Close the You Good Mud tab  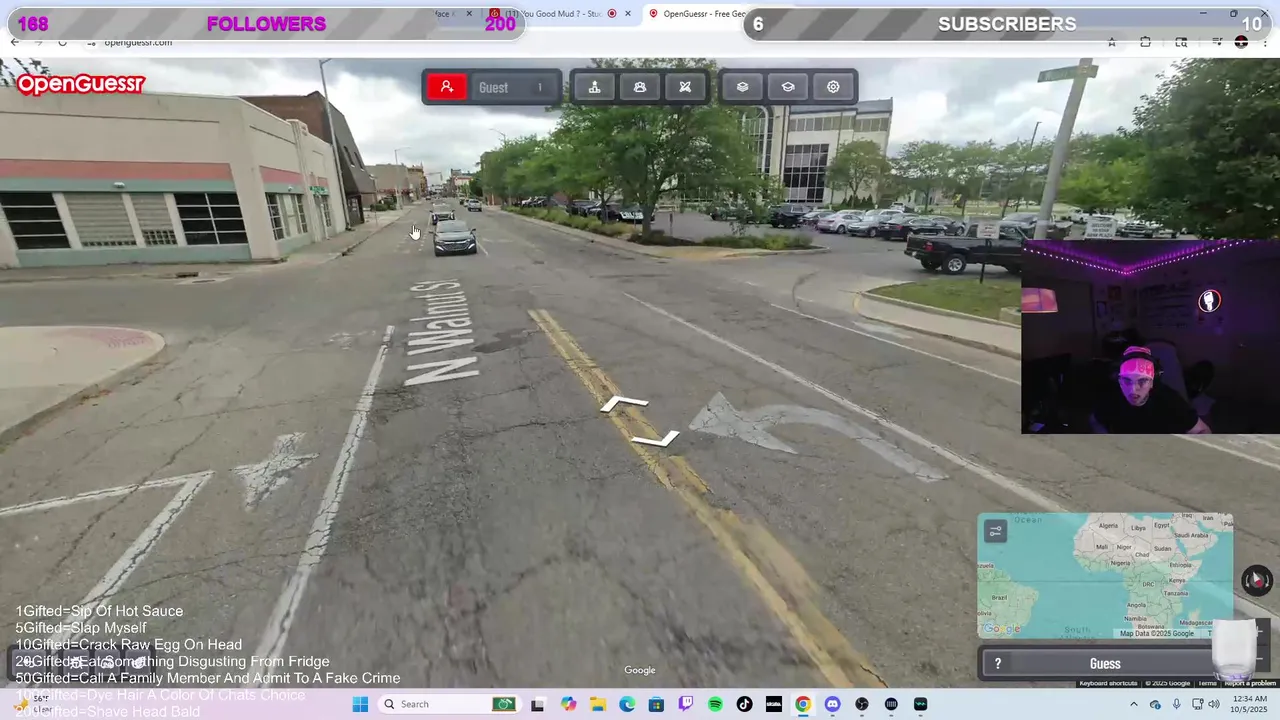[628, 14]
